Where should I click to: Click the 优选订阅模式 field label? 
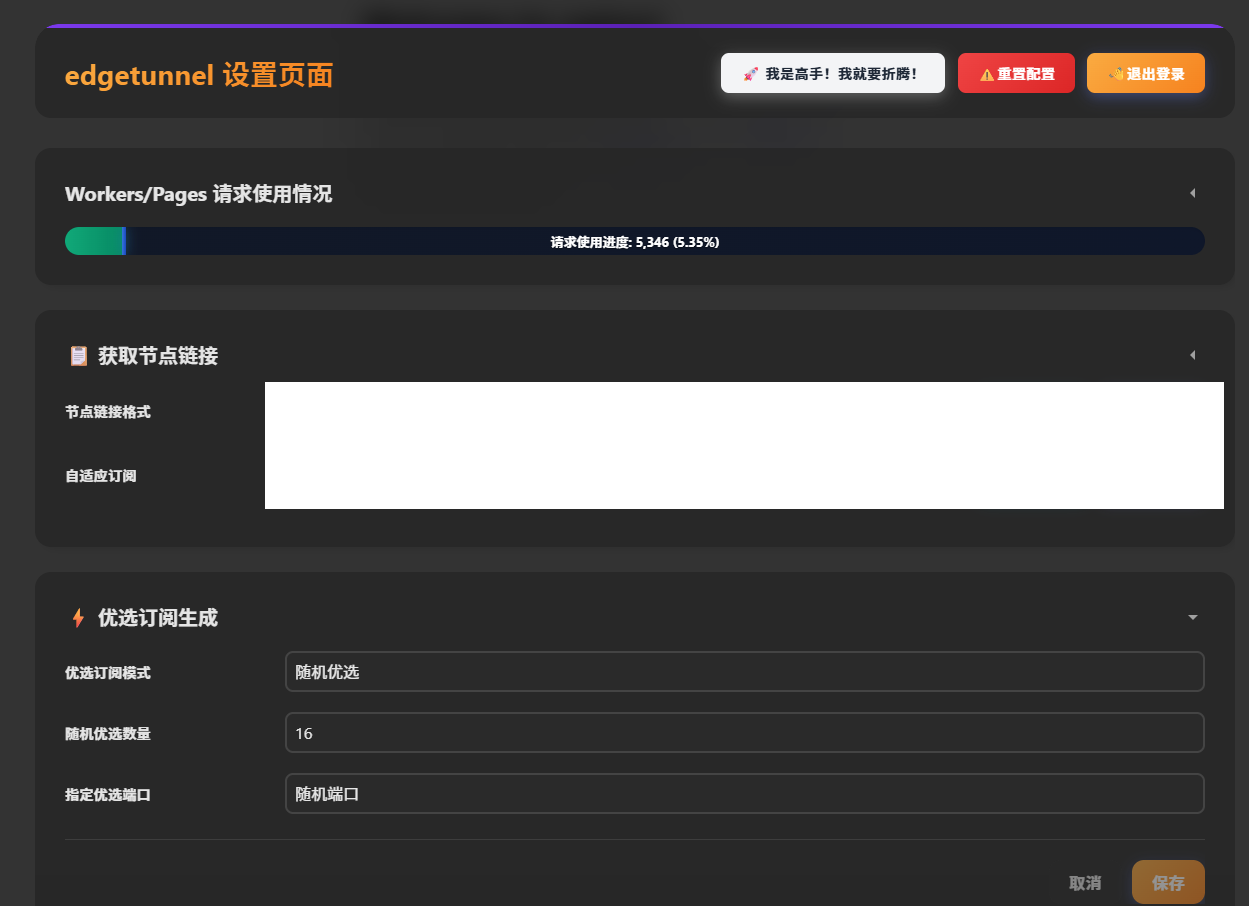[108, 673]
